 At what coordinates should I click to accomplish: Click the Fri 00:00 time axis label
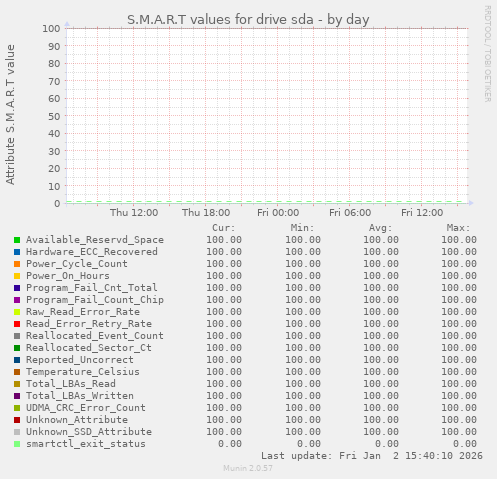[278, 213]
